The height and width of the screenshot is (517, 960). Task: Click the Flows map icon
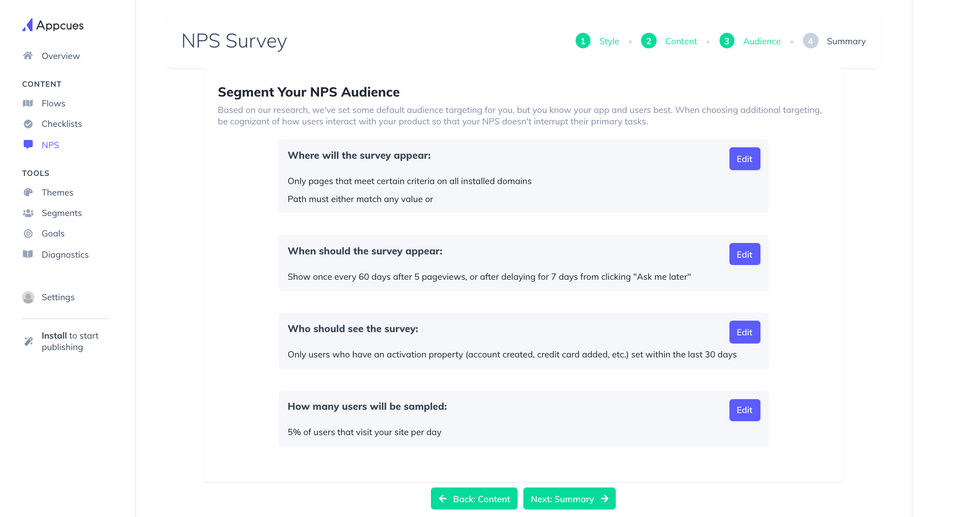(x=28, y=103)
